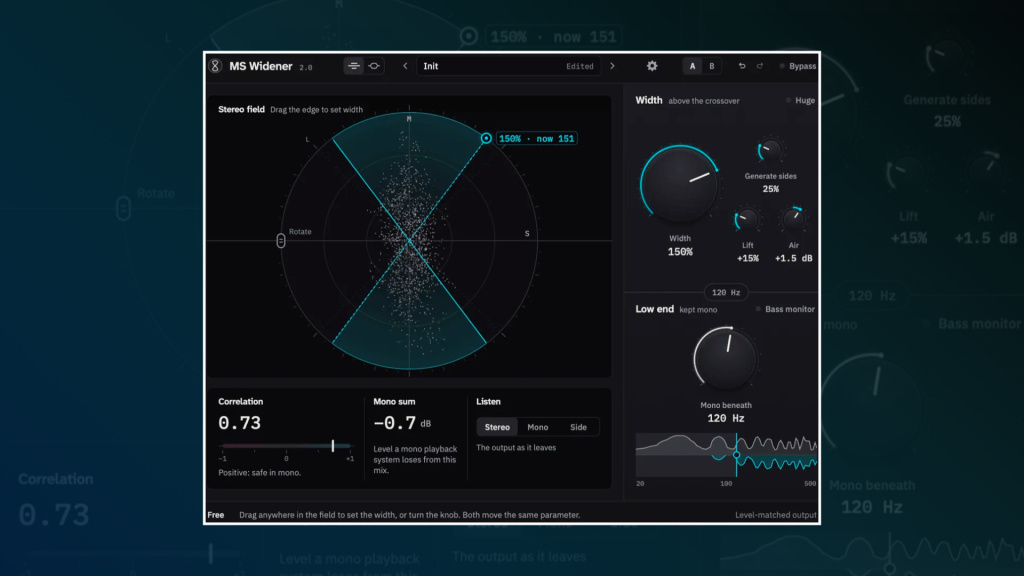Image resolution: width=1024 pixels, height=576 pixels.
Task: Toggle the Bass monitor option
Action: (x=785, y=309)
